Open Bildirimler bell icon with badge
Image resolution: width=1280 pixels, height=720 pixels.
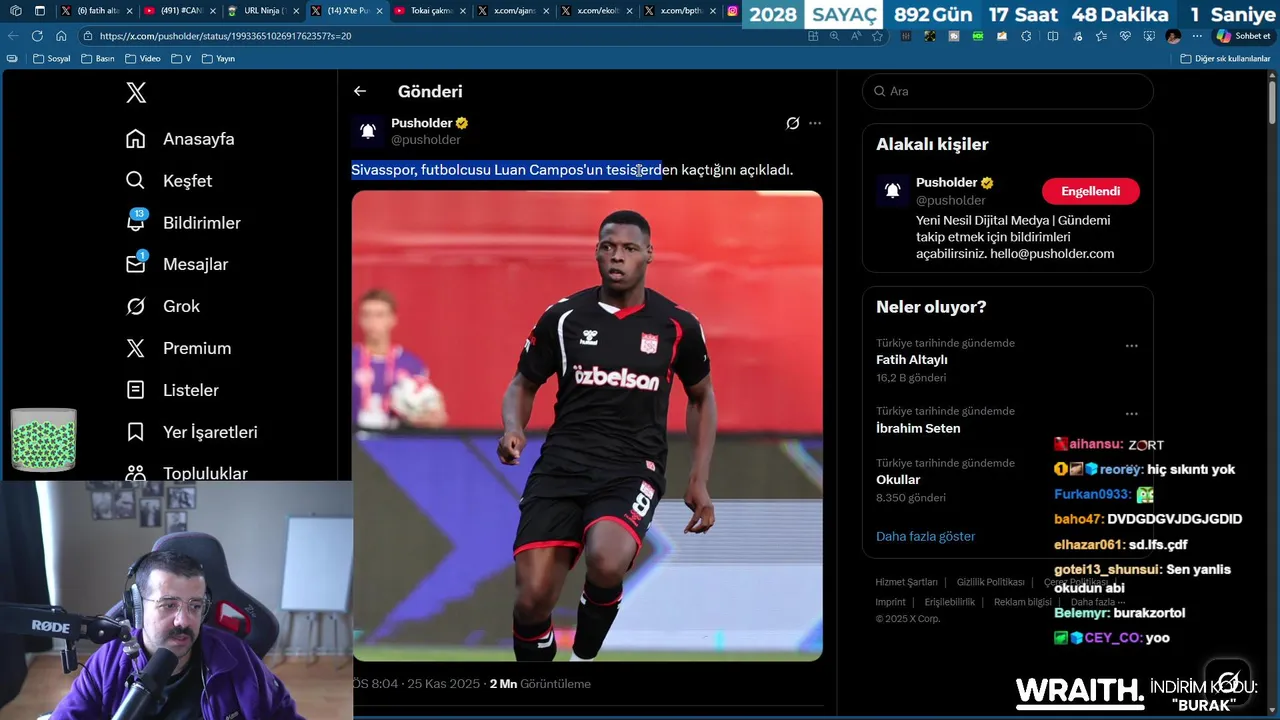coord(136,222)
